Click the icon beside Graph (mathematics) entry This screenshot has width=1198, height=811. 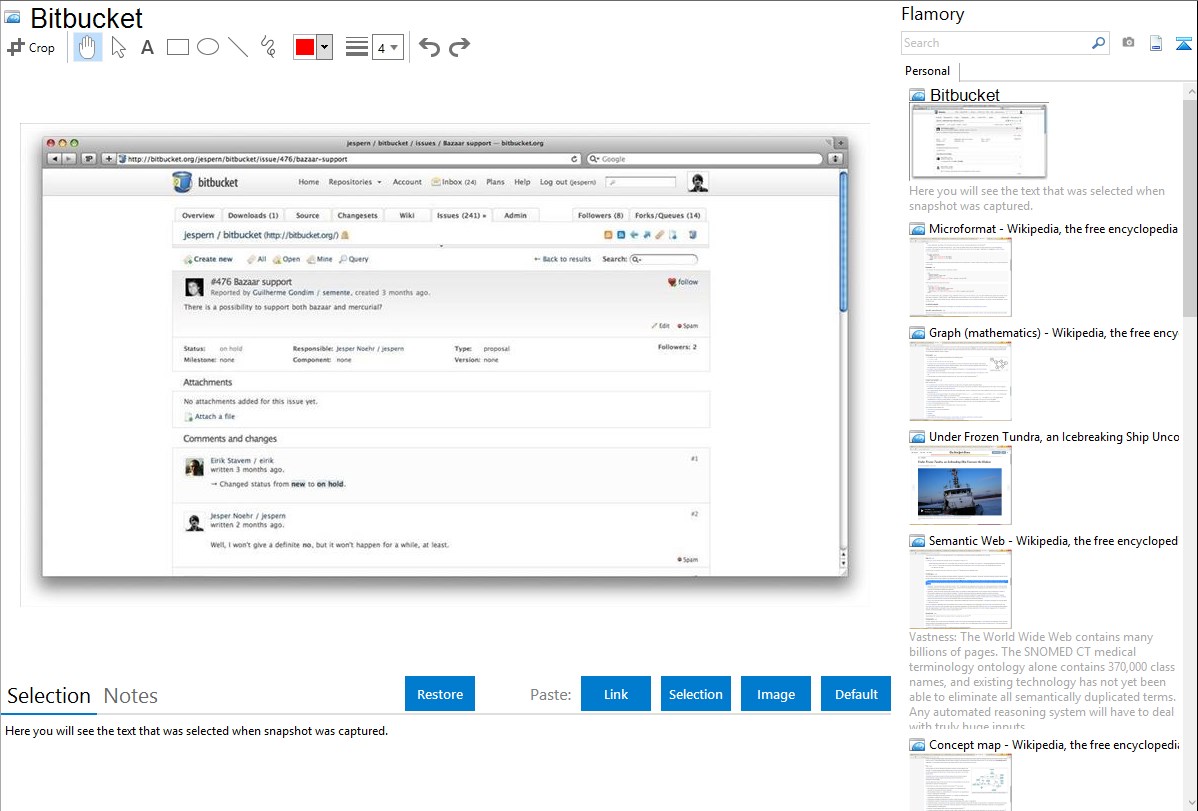pos(917,333)
